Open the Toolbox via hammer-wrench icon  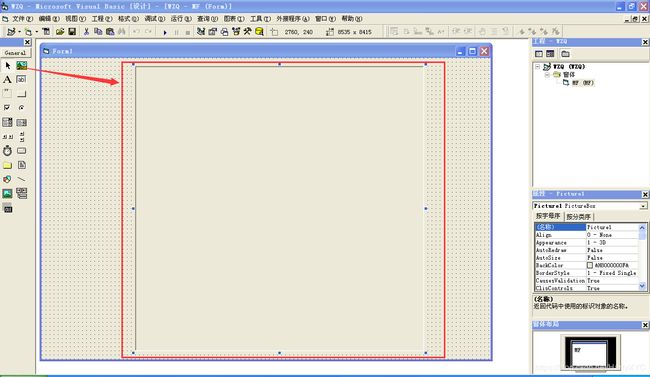(247, 32)
